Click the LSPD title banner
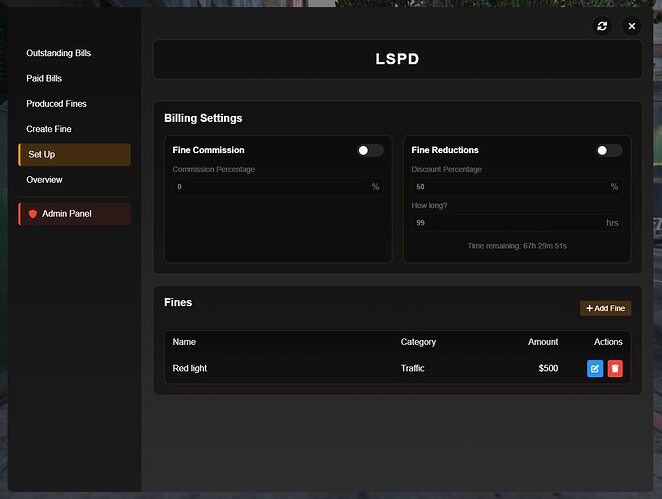662x499 pixels. click(397, 59)
